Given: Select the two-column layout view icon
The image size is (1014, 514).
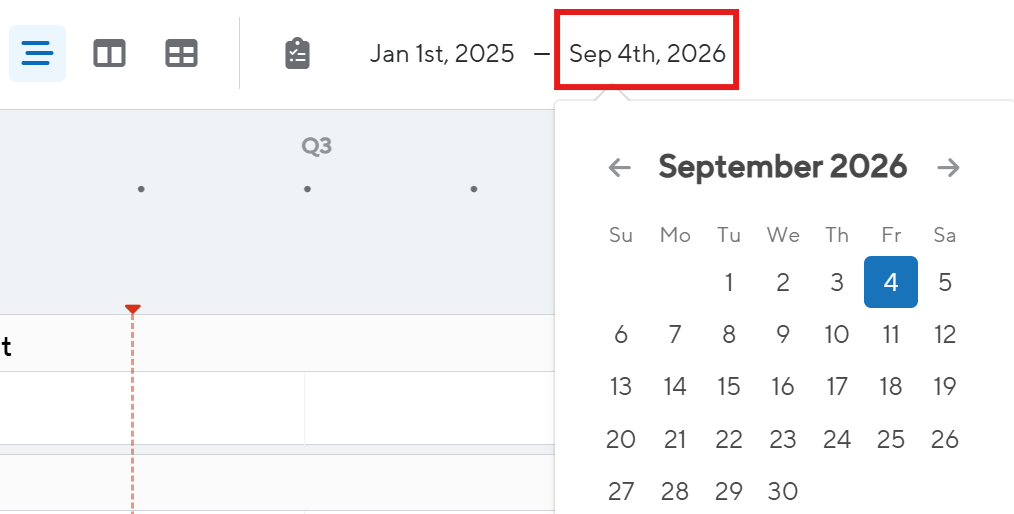Looking at the screenshot, I should click(x=109, y=53).
